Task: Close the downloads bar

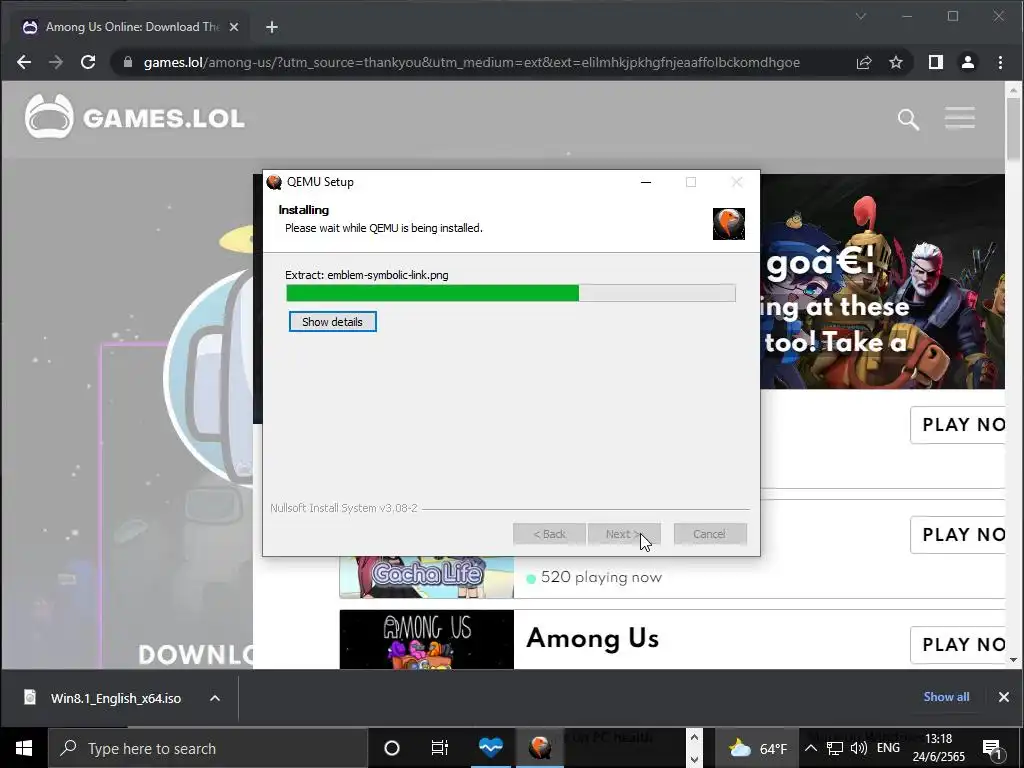Action: tap(1004, 697)
